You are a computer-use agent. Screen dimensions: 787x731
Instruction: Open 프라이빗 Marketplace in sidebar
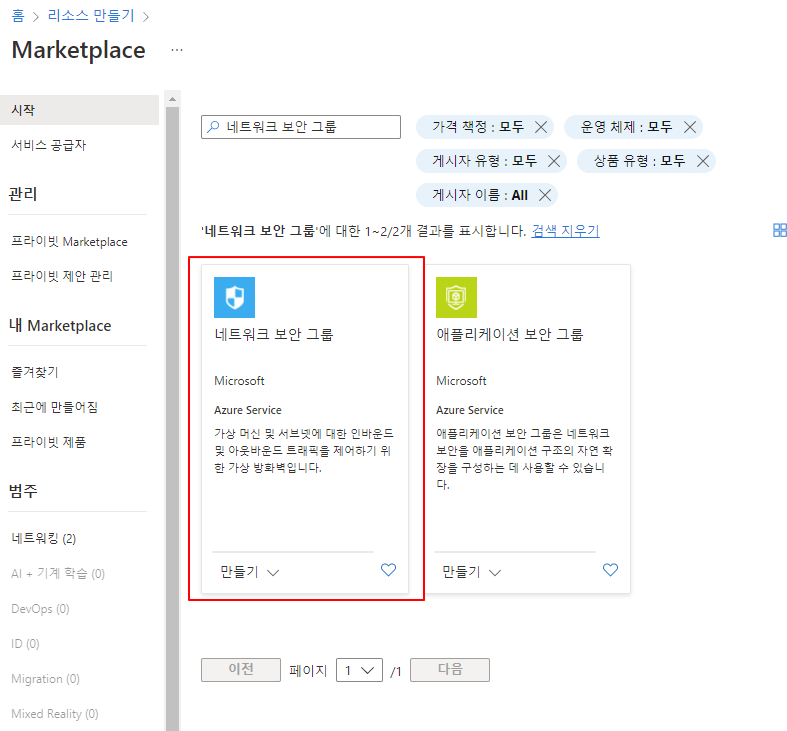pos(69,241)
